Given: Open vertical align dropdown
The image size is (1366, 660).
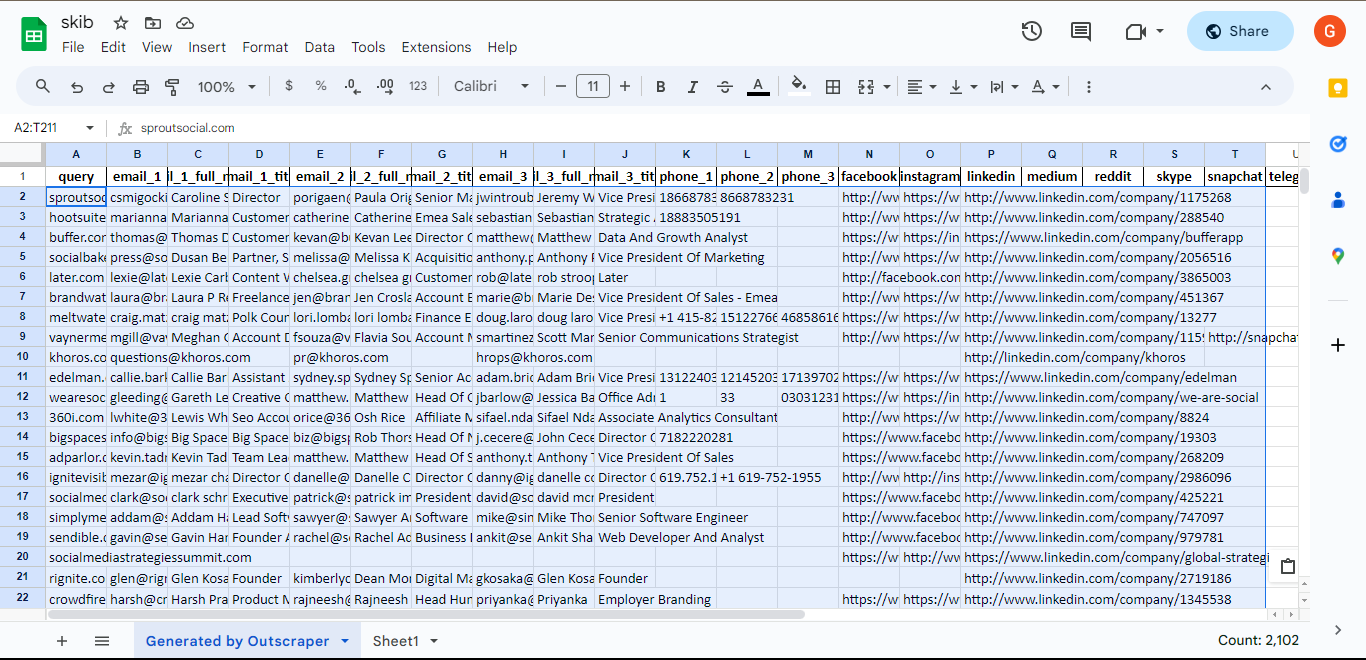Looking at the screenshot, I should click(962, 87).
